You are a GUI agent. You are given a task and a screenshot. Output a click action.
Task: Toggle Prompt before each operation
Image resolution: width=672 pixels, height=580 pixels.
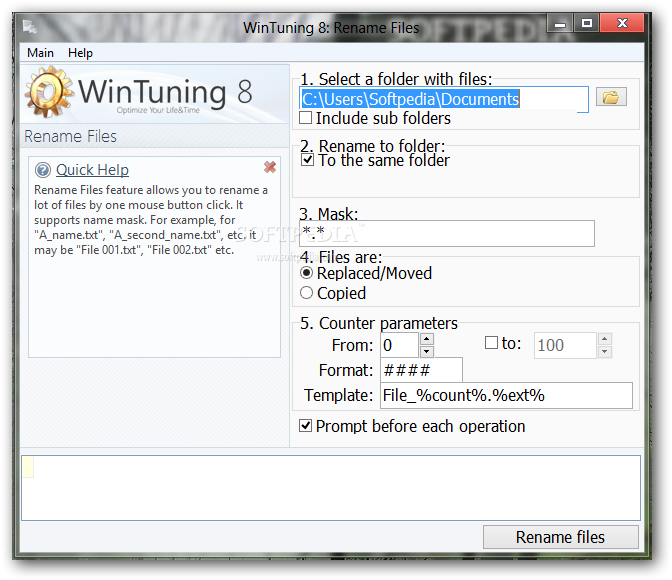click(305, 426)
